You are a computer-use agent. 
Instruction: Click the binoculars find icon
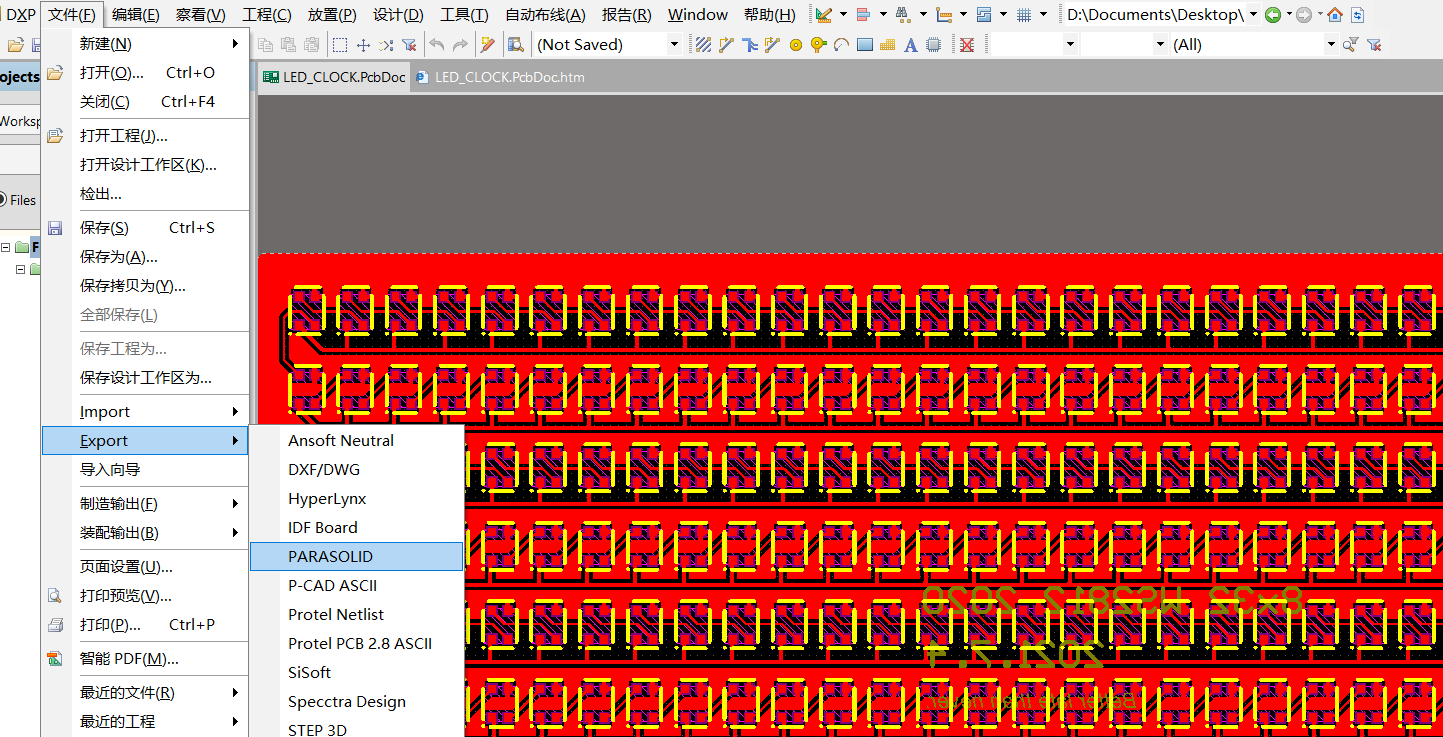pyautogui.click(x=903, y=15)
